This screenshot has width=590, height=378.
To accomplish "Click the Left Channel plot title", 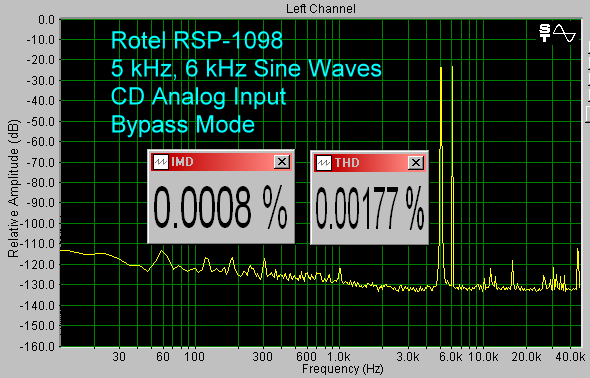I will pyautogui.click(x=321, y=9).
